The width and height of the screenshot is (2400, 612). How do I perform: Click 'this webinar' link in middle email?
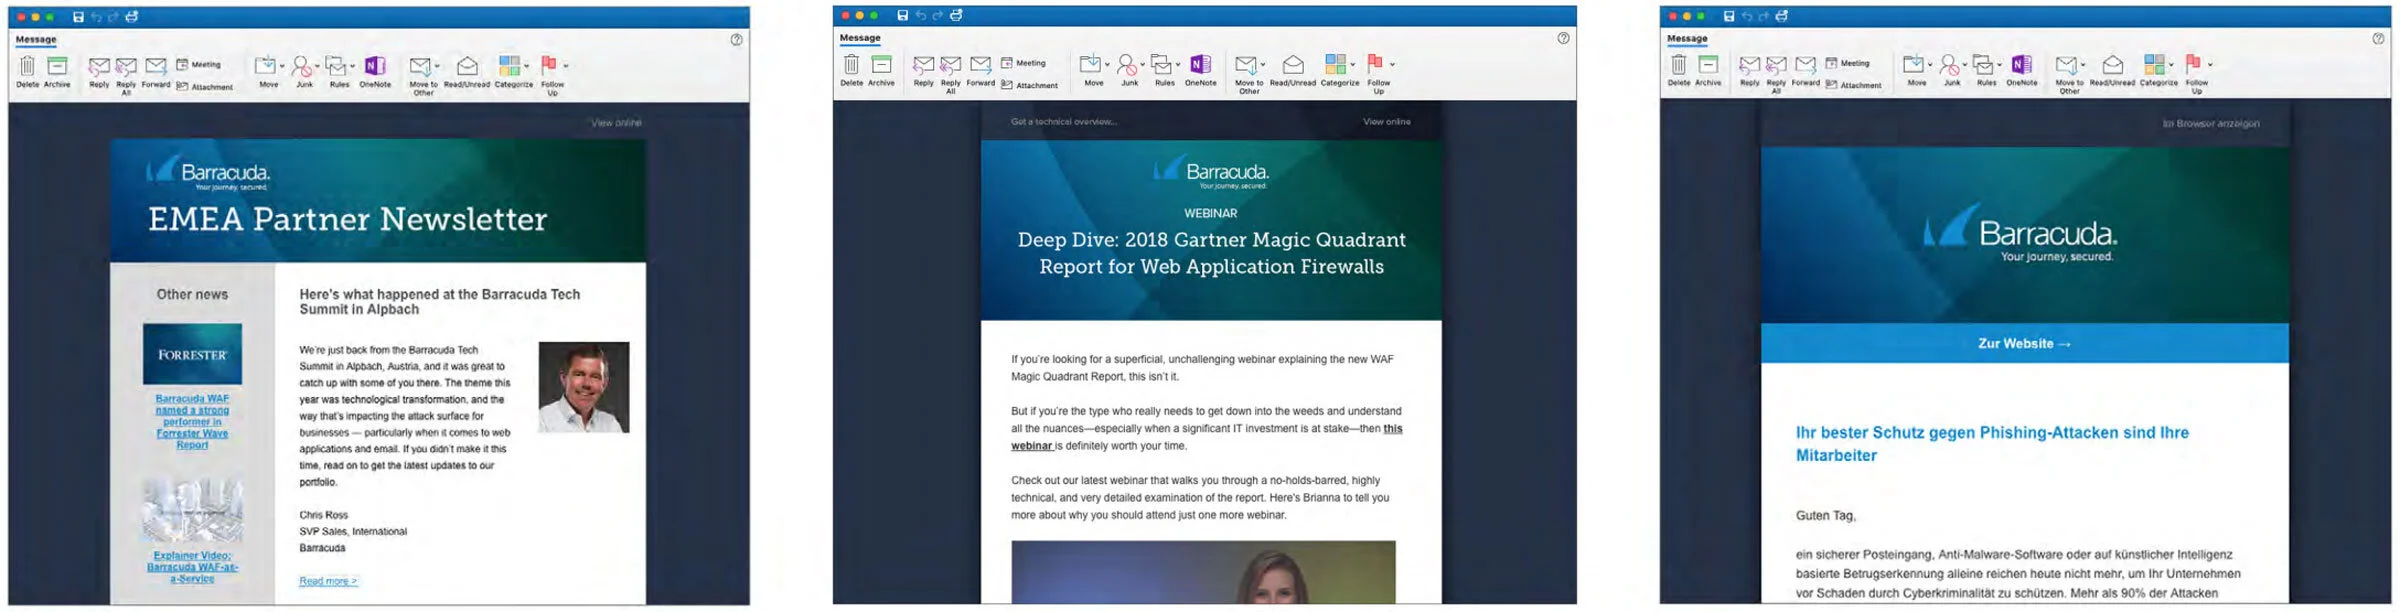(x=1207, y=437)
